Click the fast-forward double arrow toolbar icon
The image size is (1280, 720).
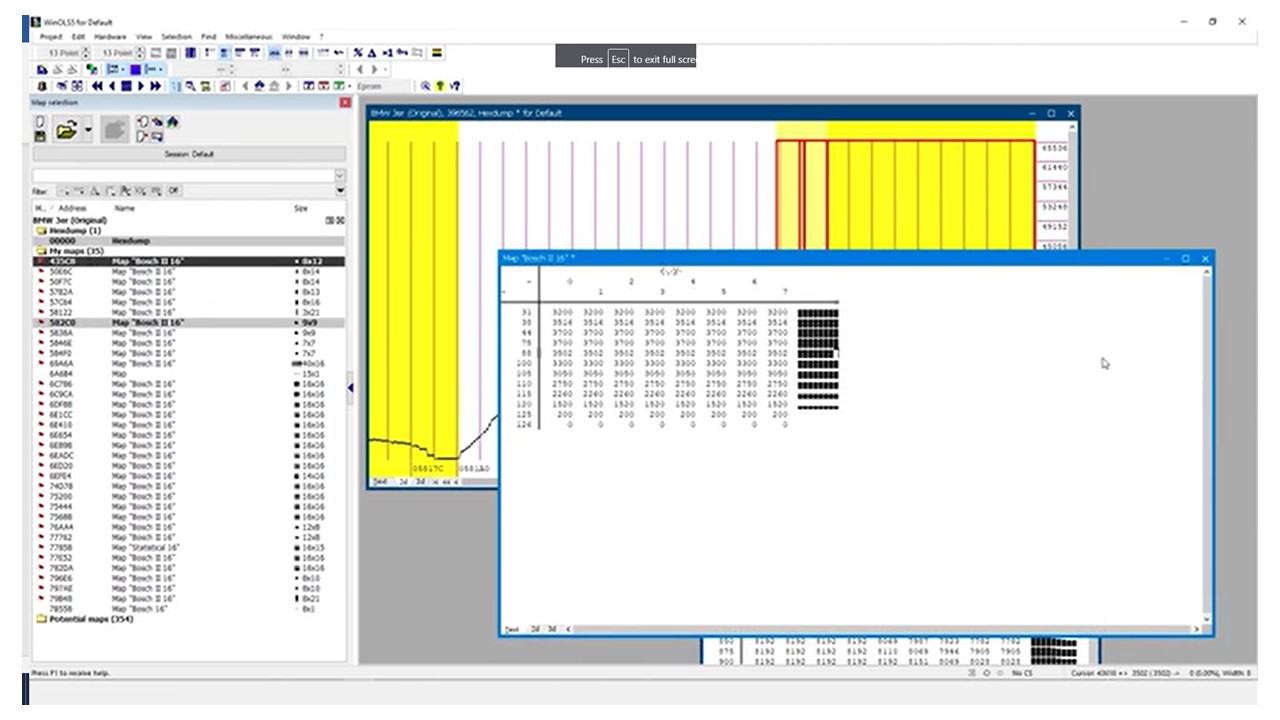click(155, 87)
